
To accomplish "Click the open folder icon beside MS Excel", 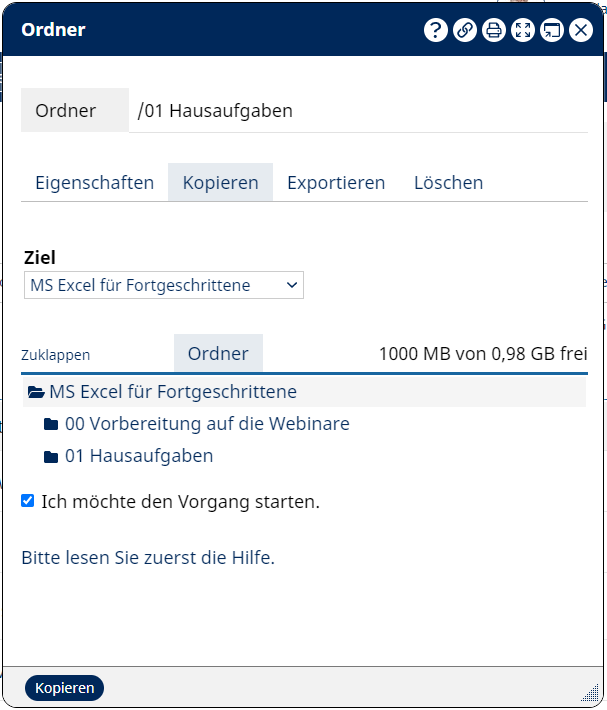I will coord(36,393).
